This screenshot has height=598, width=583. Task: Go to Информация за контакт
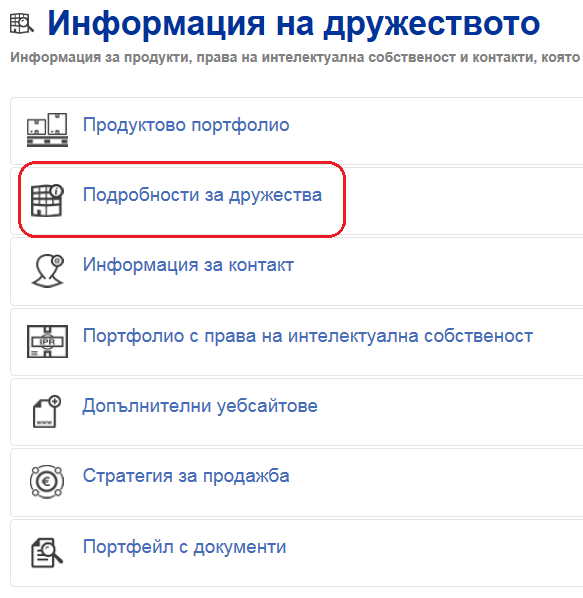click(x=188, y=265)
